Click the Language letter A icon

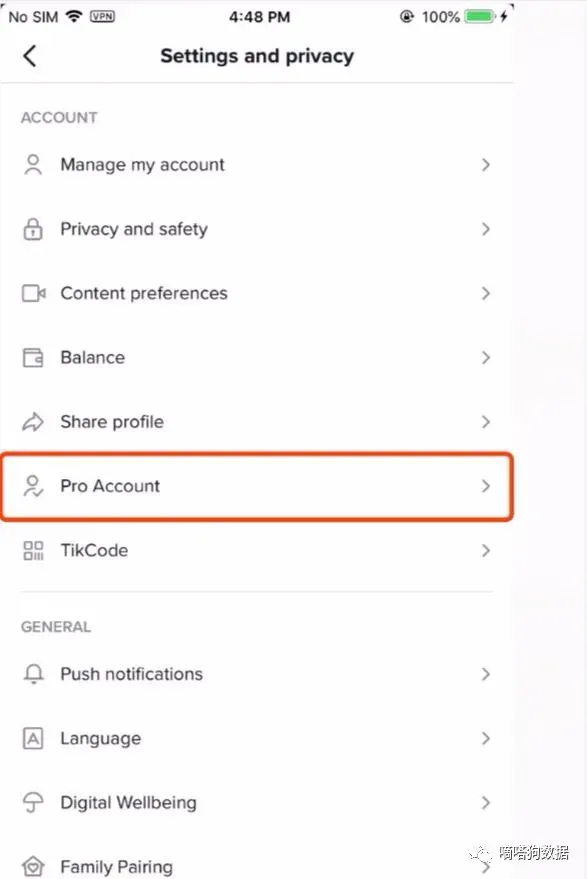click(x=33, y=738)
